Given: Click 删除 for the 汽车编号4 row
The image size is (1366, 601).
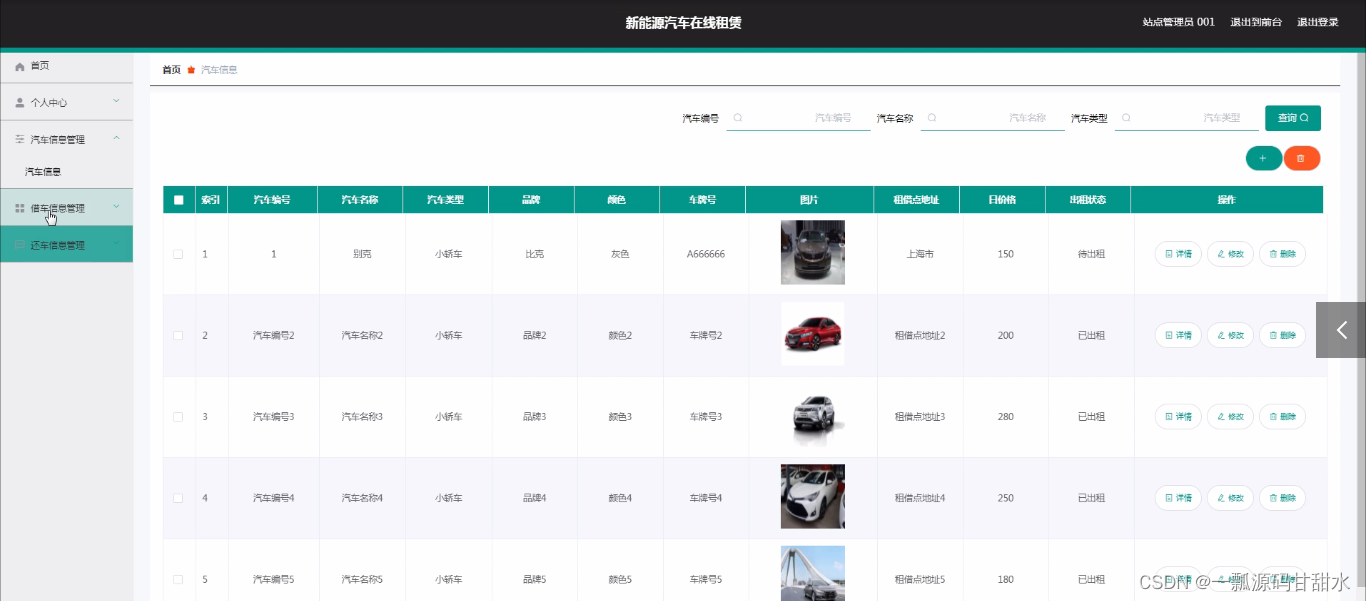Looking at the screenshot, I should tap(1282, 497).
